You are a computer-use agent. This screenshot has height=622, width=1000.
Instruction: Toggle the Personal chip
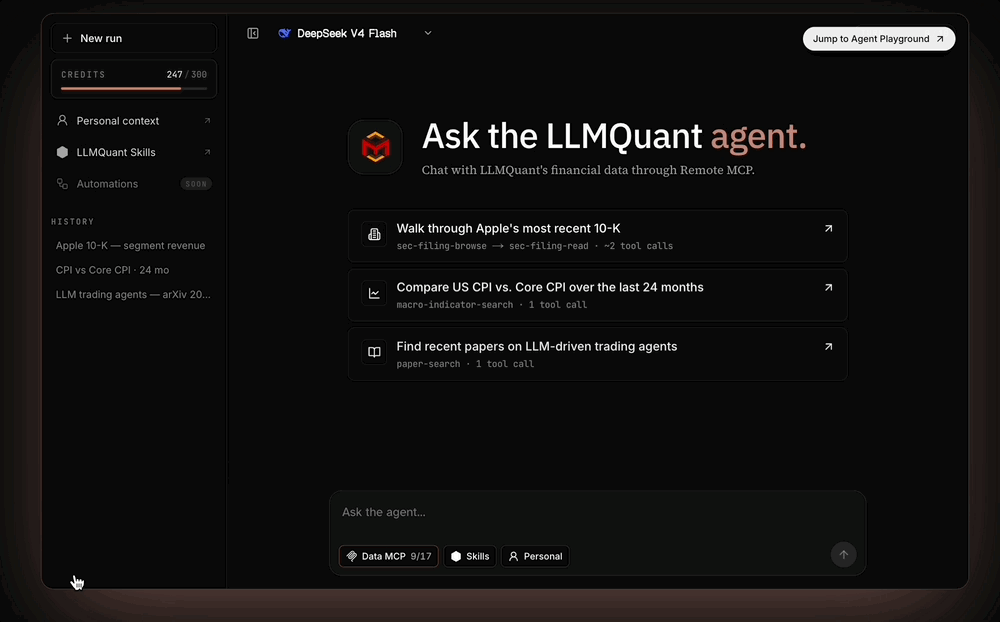point(535,556)
